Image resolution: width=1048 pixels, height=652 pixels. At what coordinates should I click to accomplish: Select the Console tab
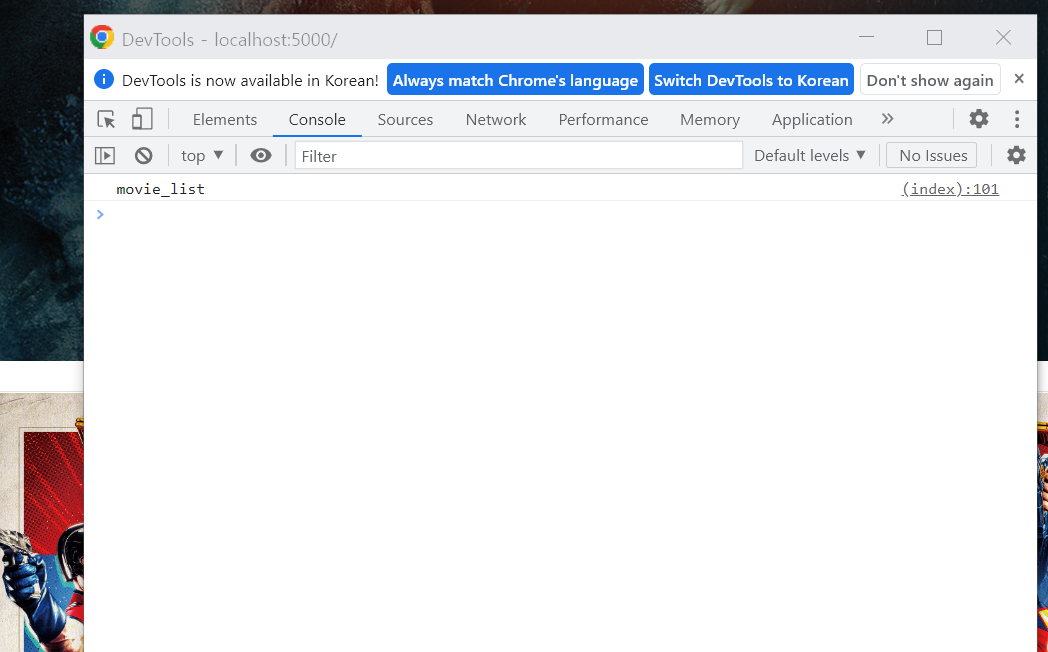click(317, 120)
